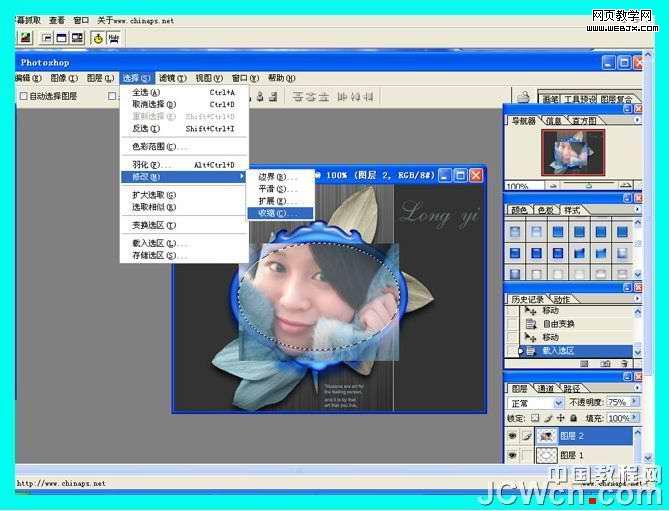Open the 滤镜 menu
669x511 pixels.
coord(173,78)
